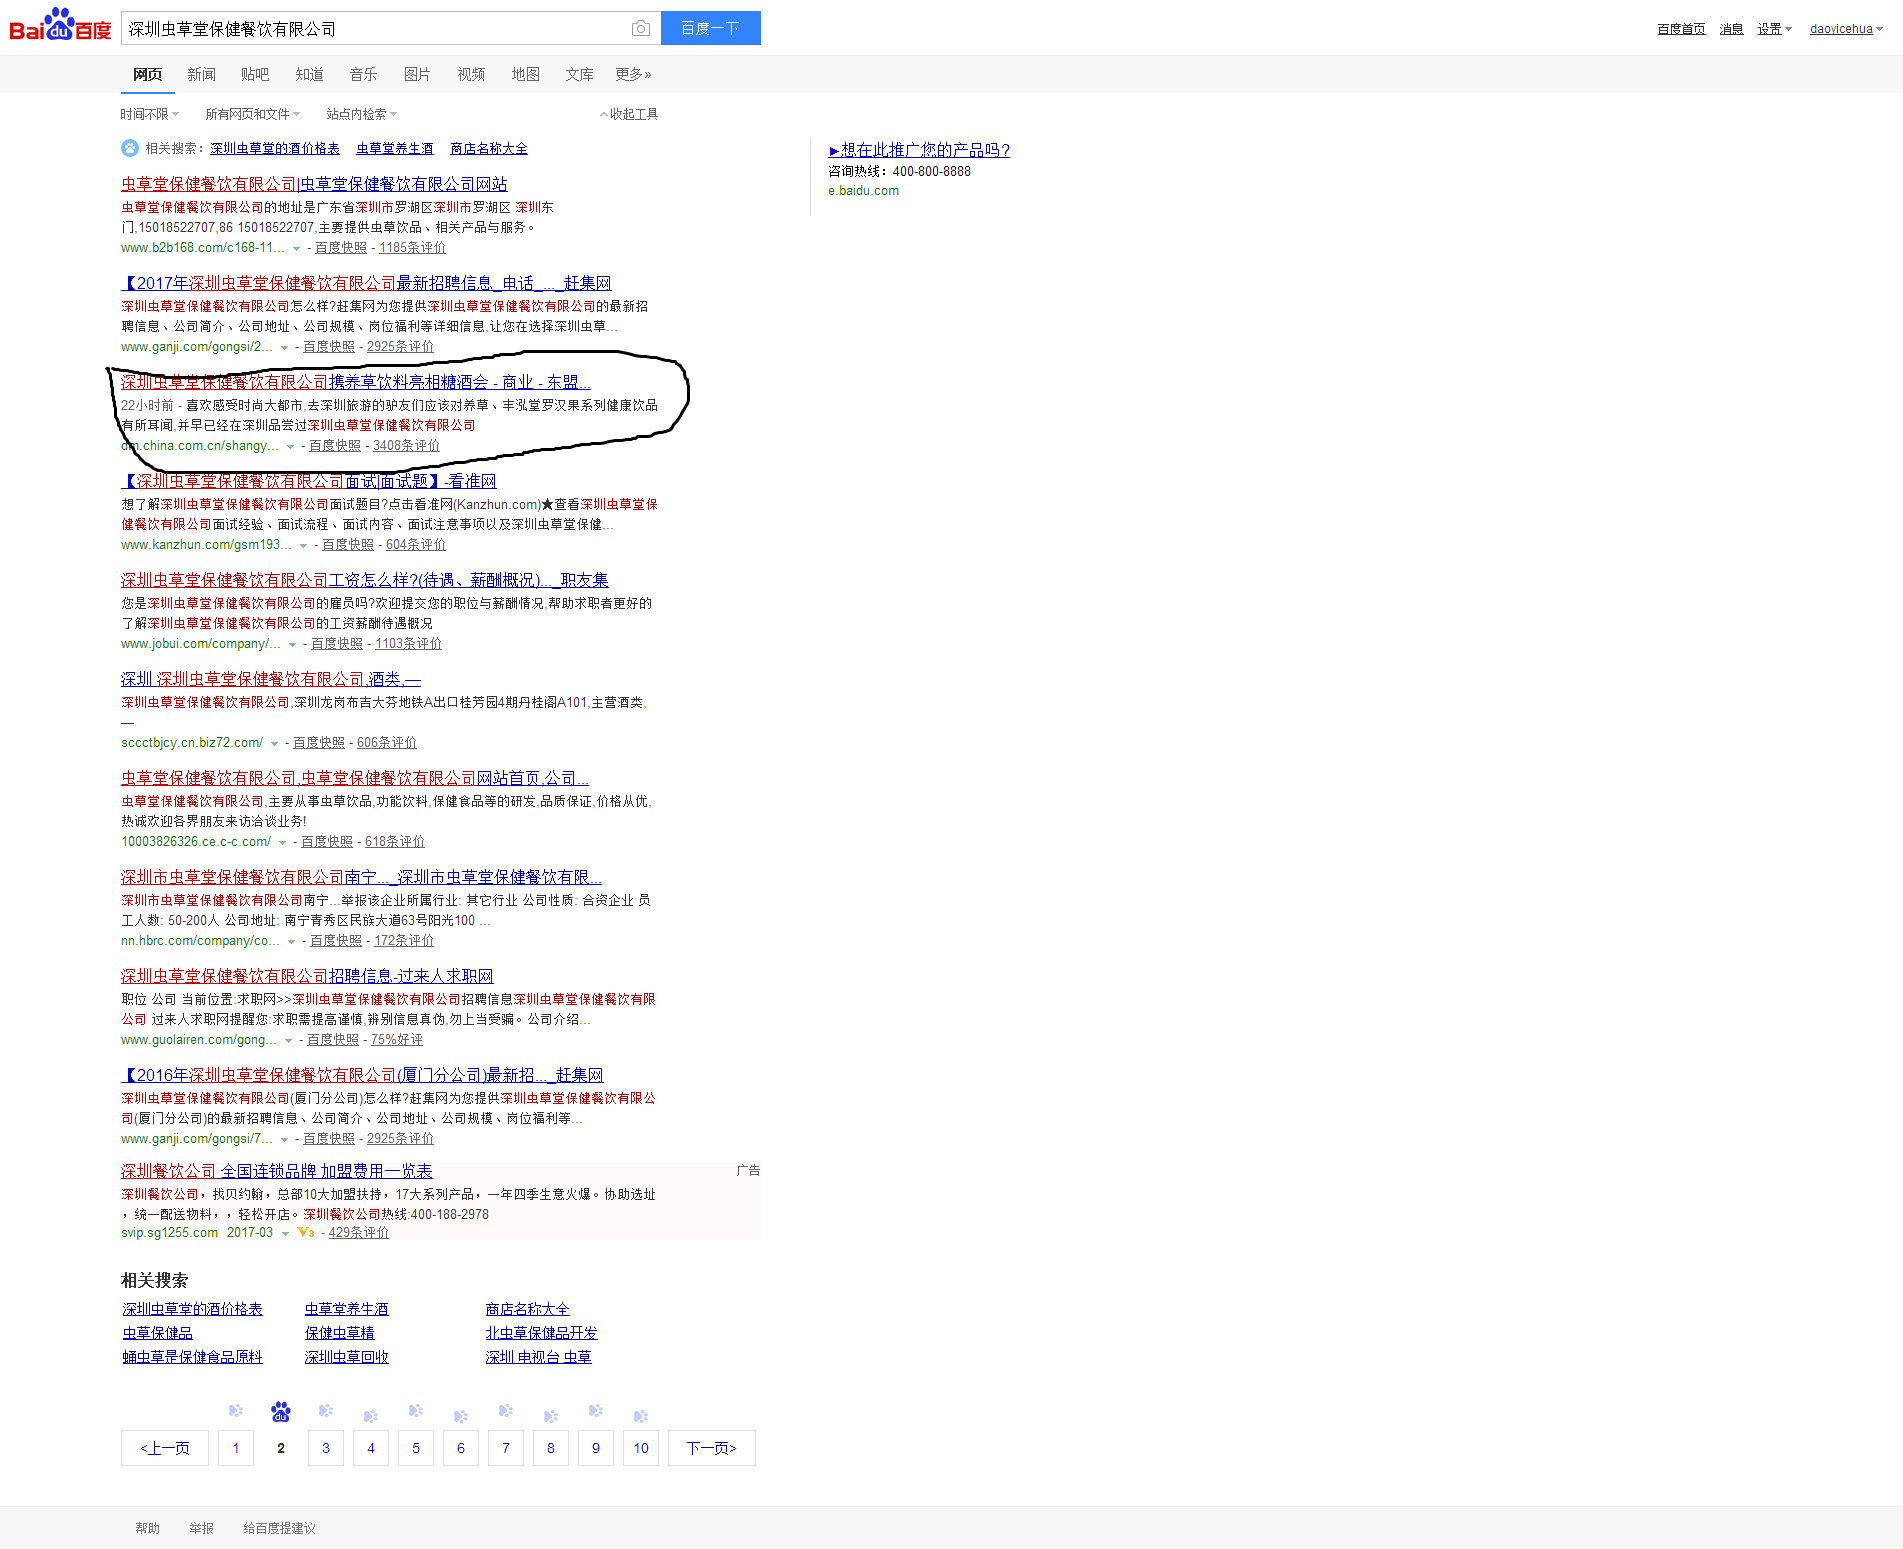Expand the 所有网页和文件 filter dropdown
The height and width of the screenshot is (1549, 1903).
[x=252, y=114]
